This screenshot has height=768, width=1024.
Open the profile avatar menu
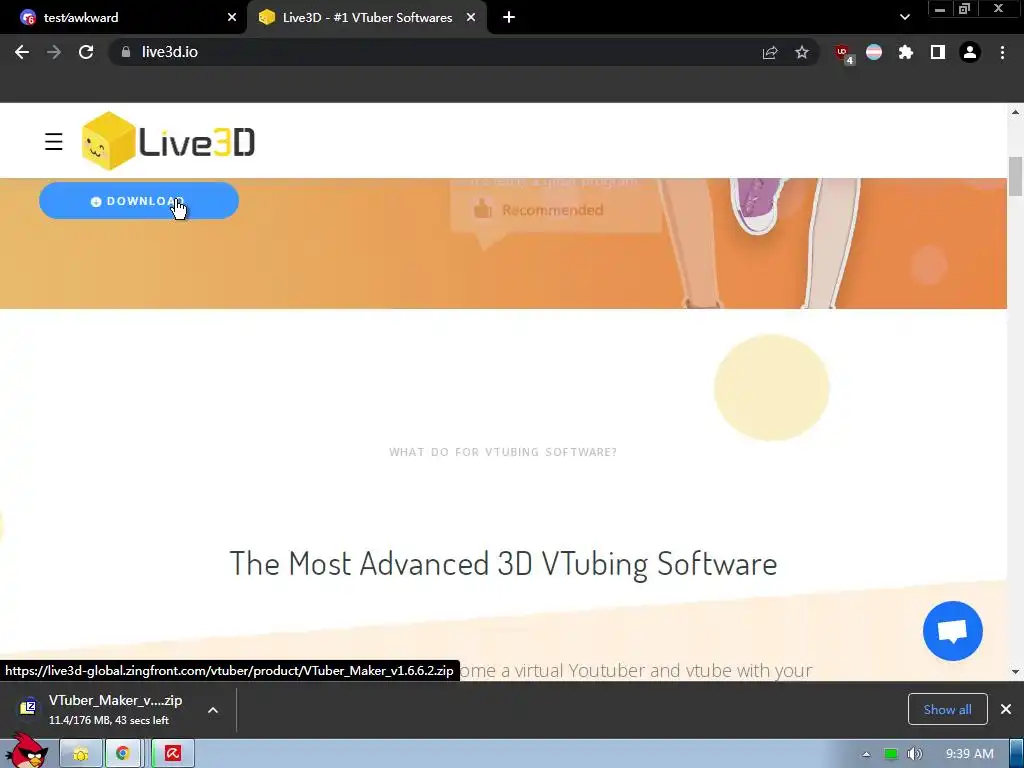point(970,52)
